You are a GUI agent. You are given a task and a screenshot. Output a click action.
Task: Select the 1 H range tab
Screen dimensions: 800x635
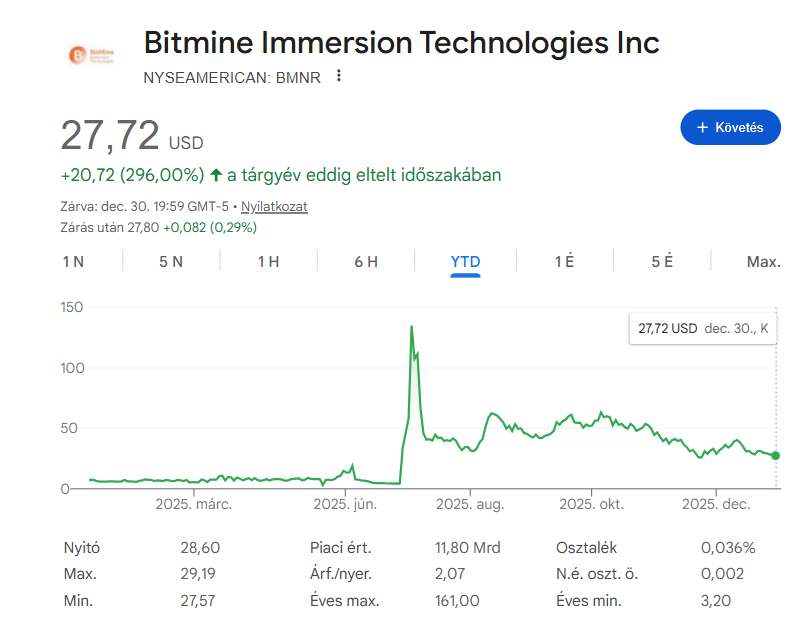point(268,262)
